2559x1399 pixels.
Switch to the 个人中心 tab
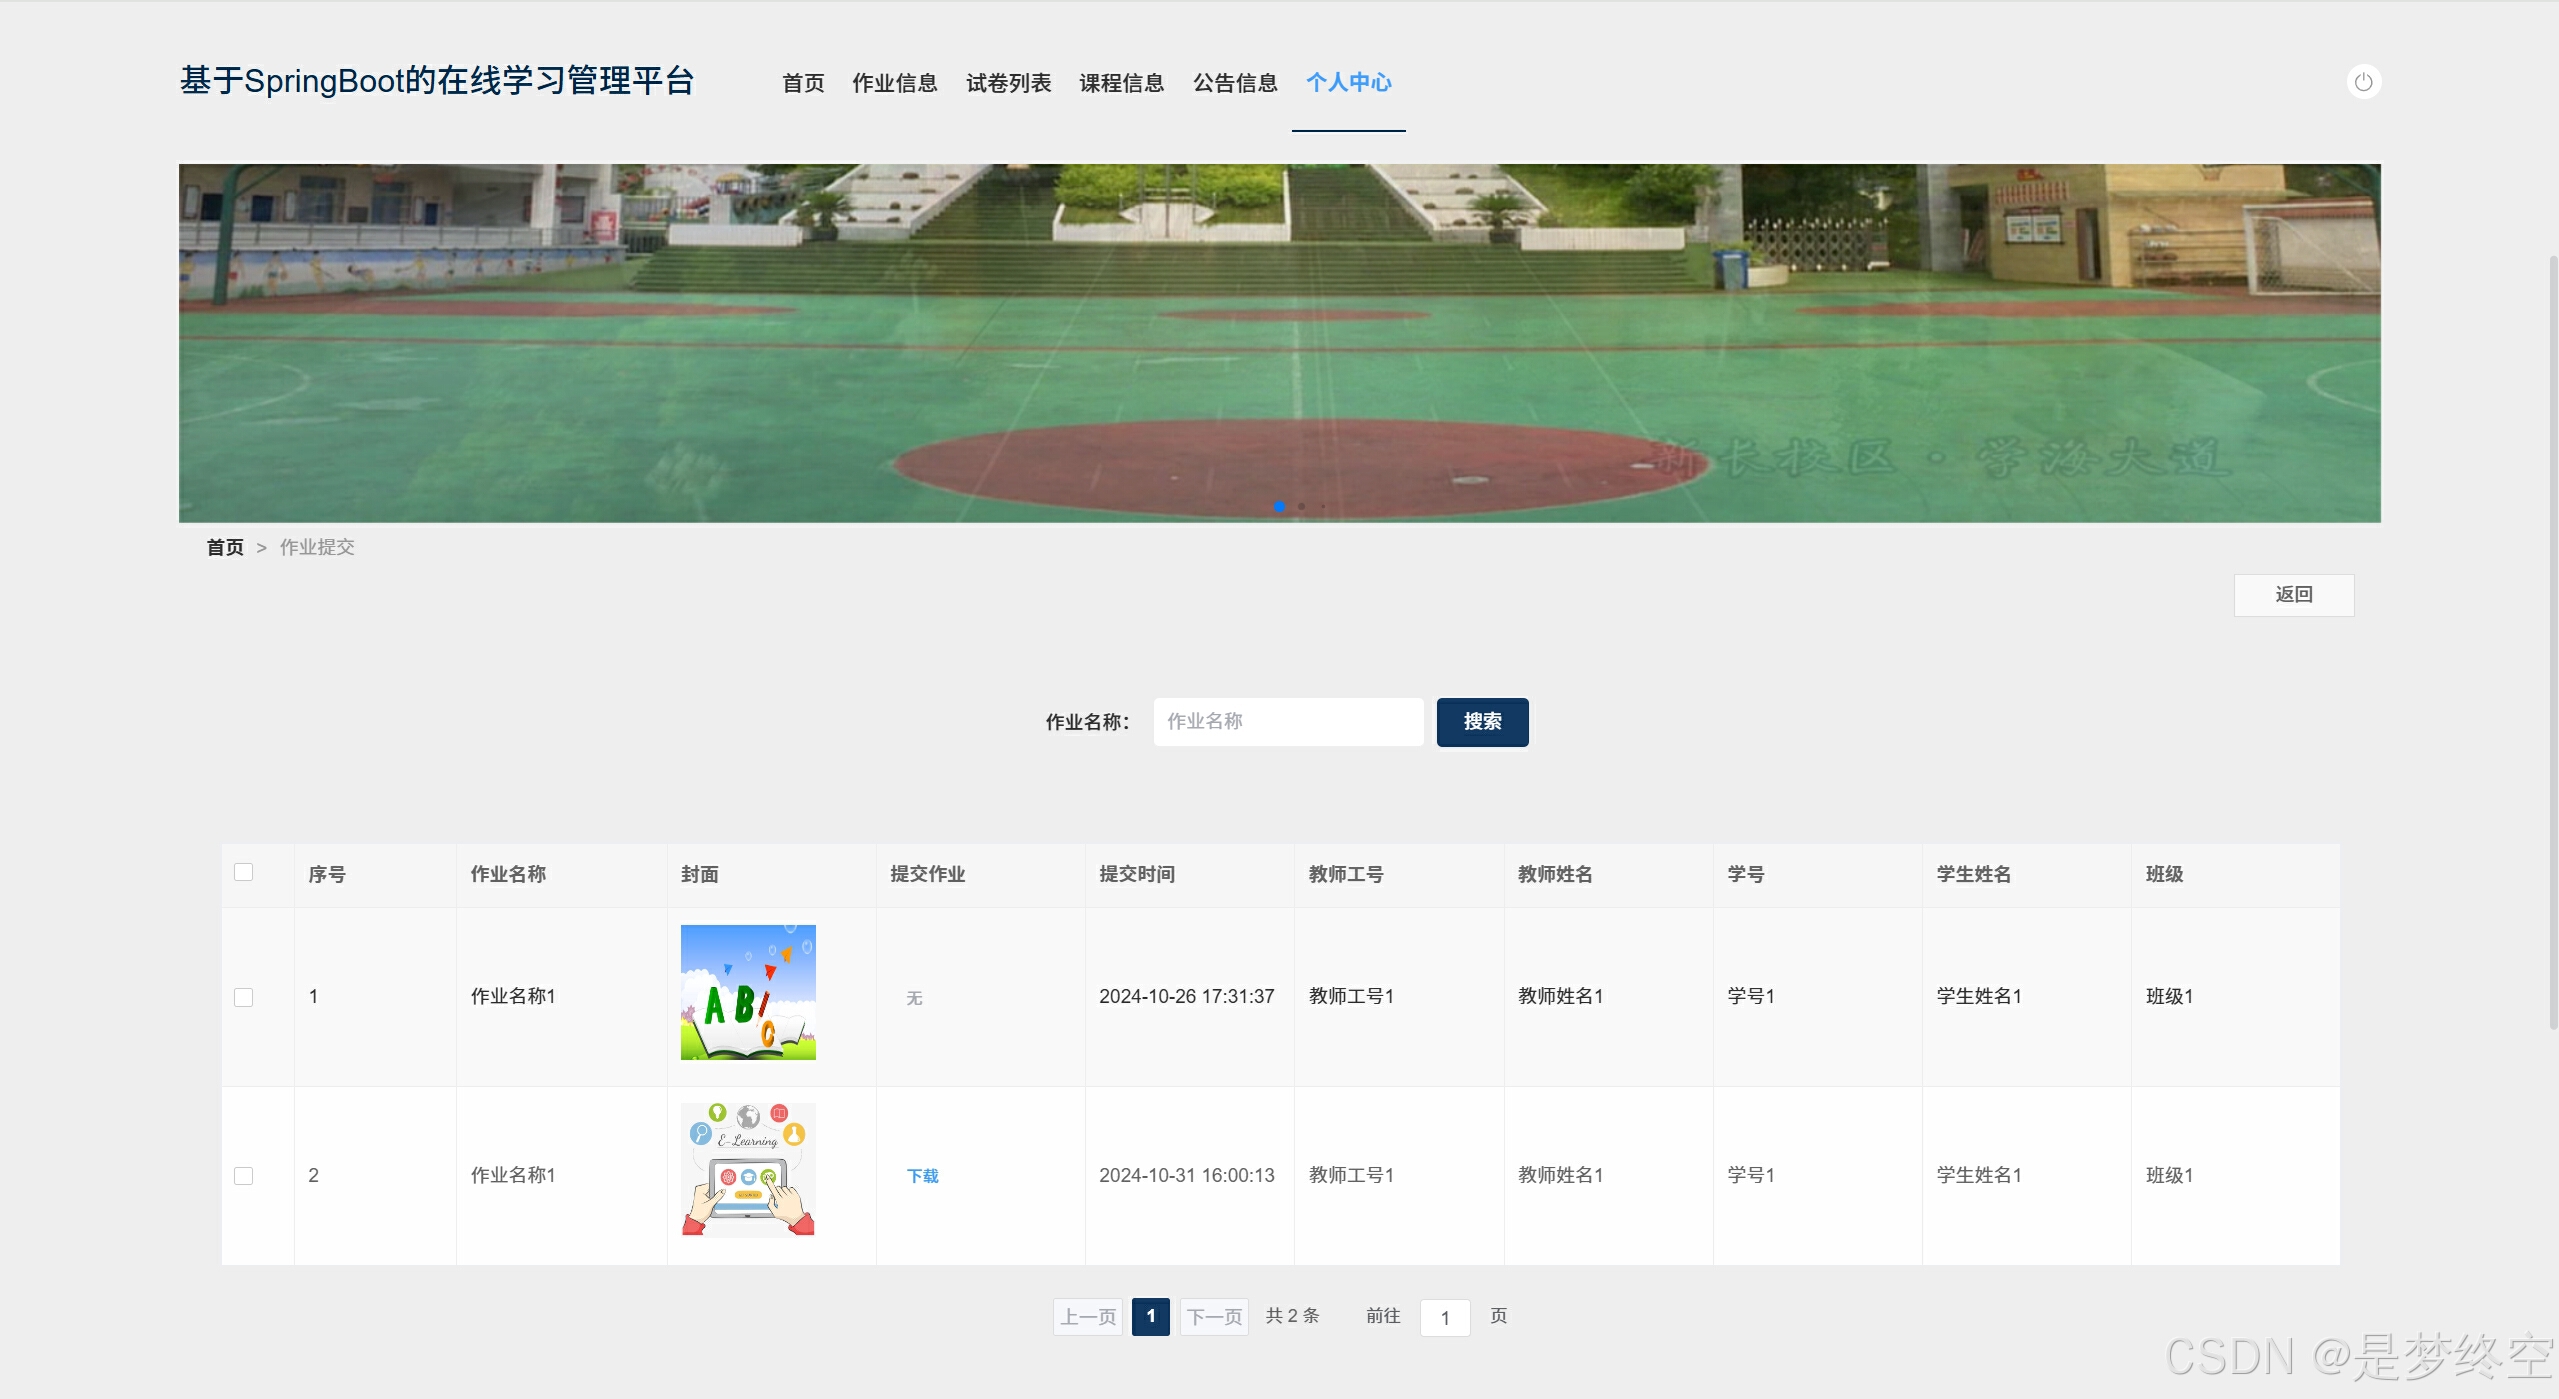(x=1348, y=83)
